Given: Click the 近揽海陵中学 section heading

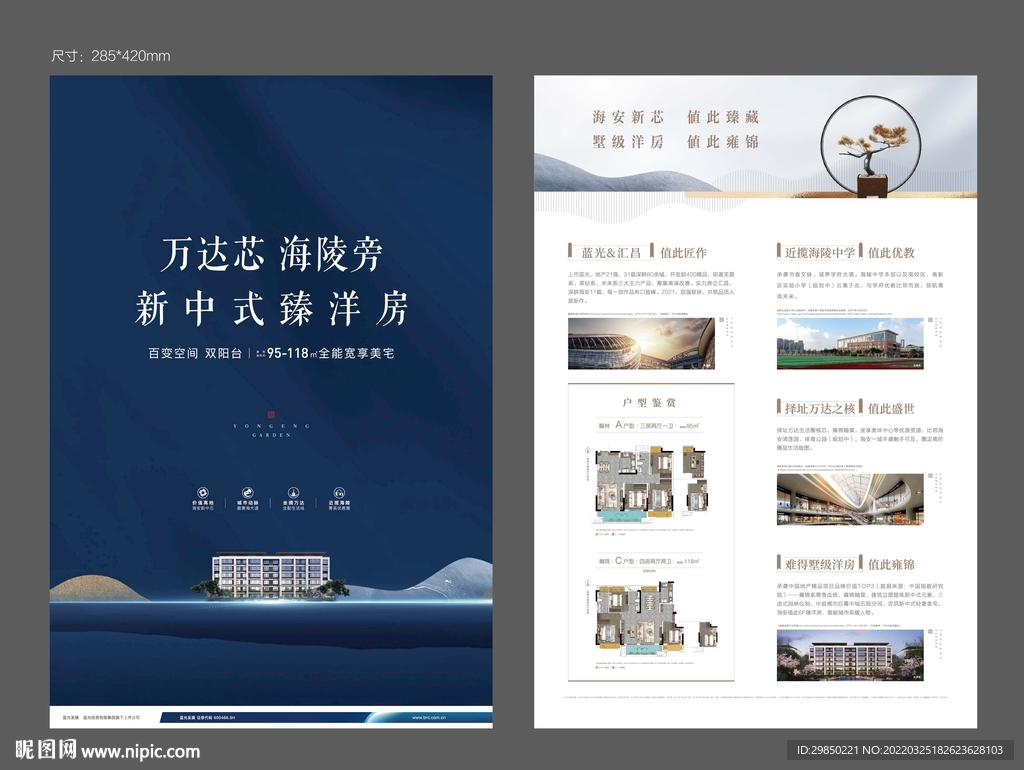Looking at the screenshot, I should click(820, 253).
